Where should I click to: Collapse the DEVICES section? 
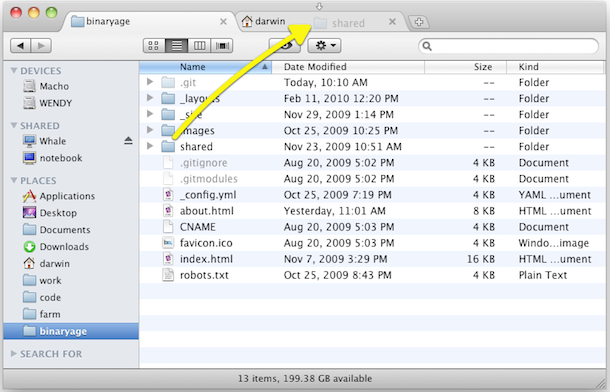point(14,70)
